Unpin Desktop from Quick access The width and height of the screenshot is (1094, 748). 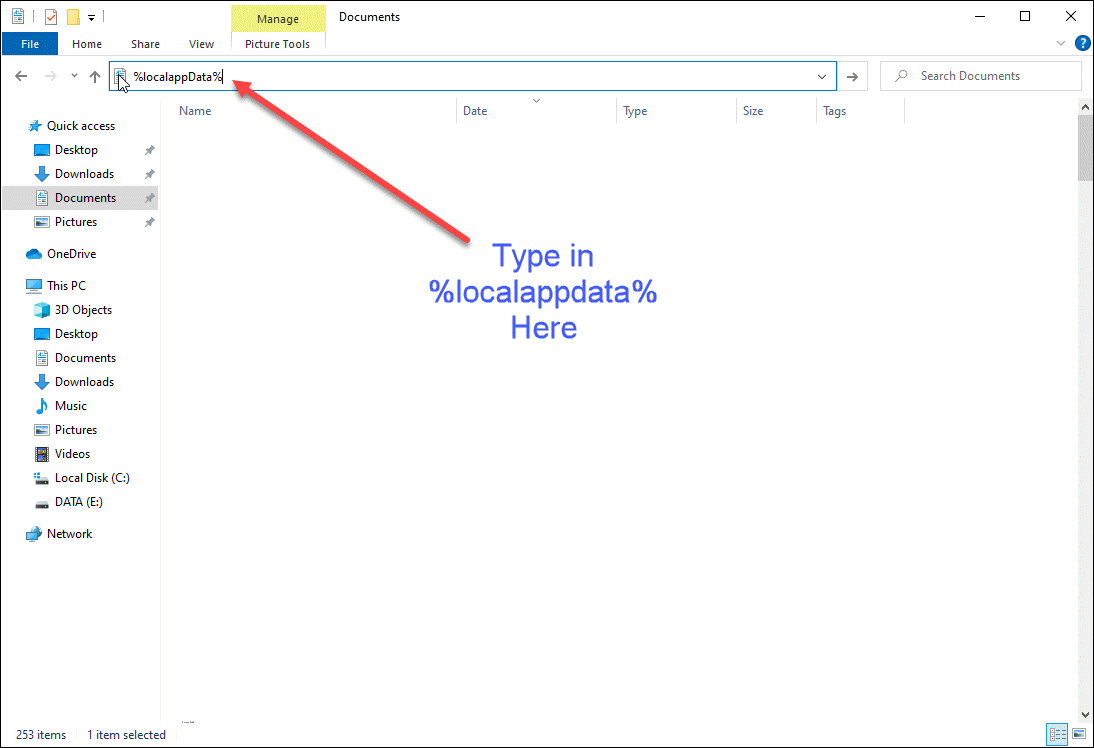click(x=149, y=150)
